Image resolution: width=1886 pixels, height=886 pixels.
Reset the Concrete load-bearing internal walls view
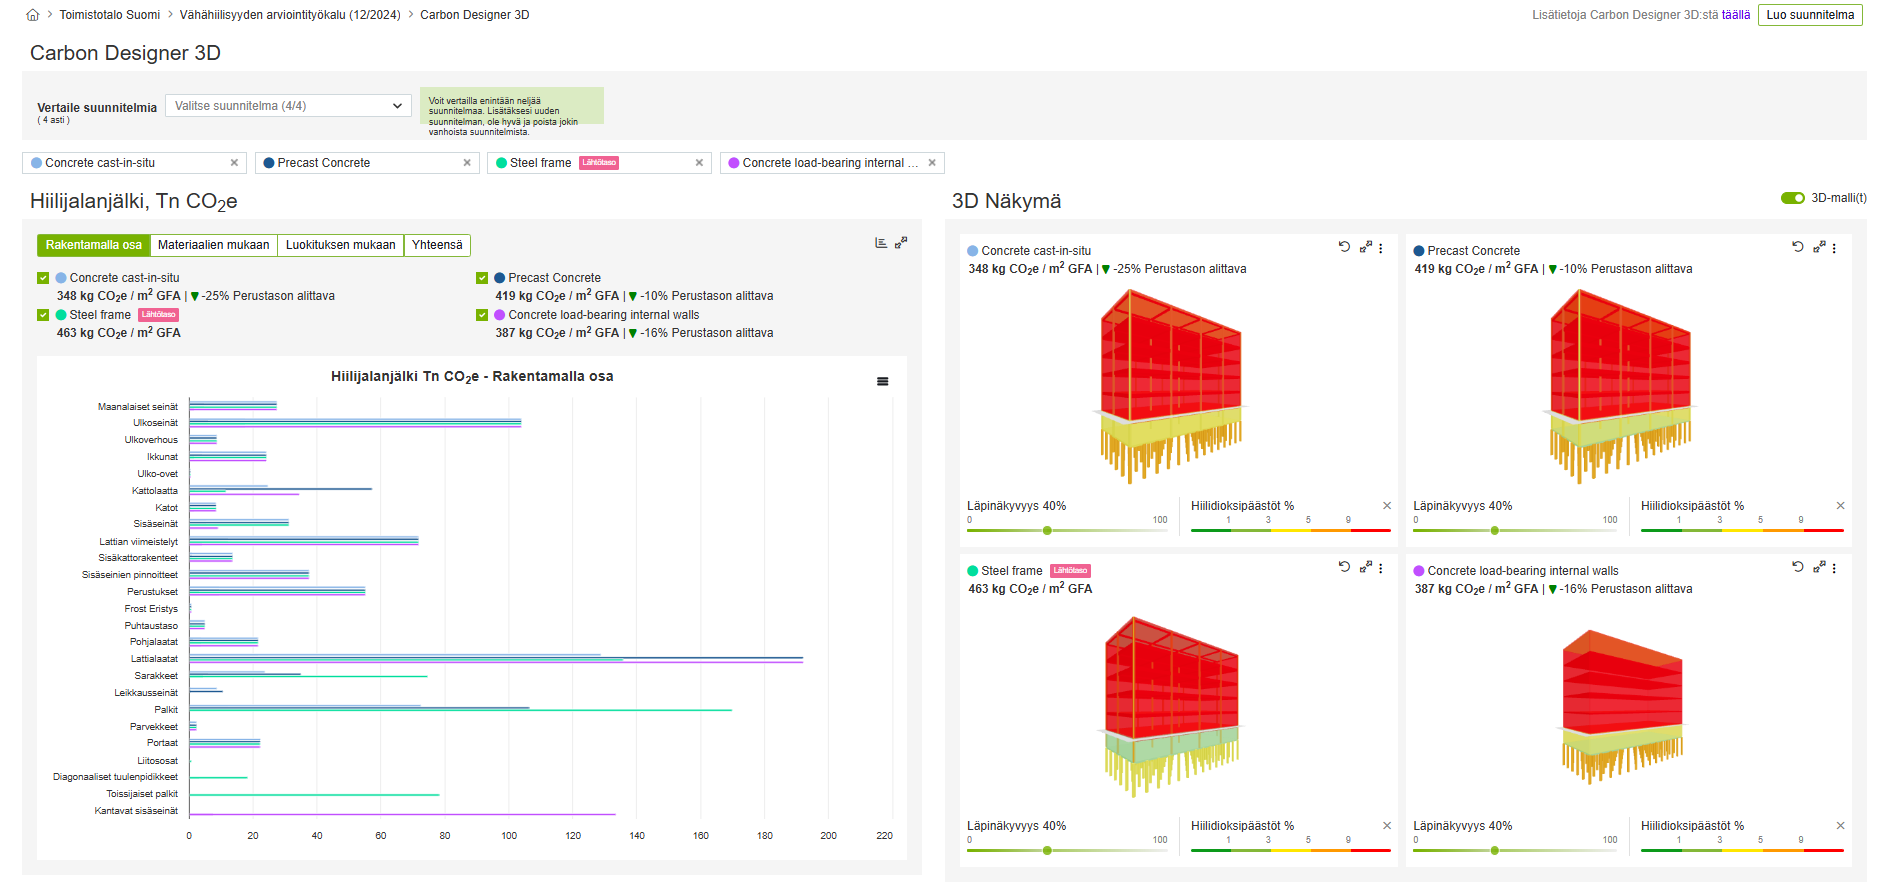pyautogui.click(x=1797, y=567)
